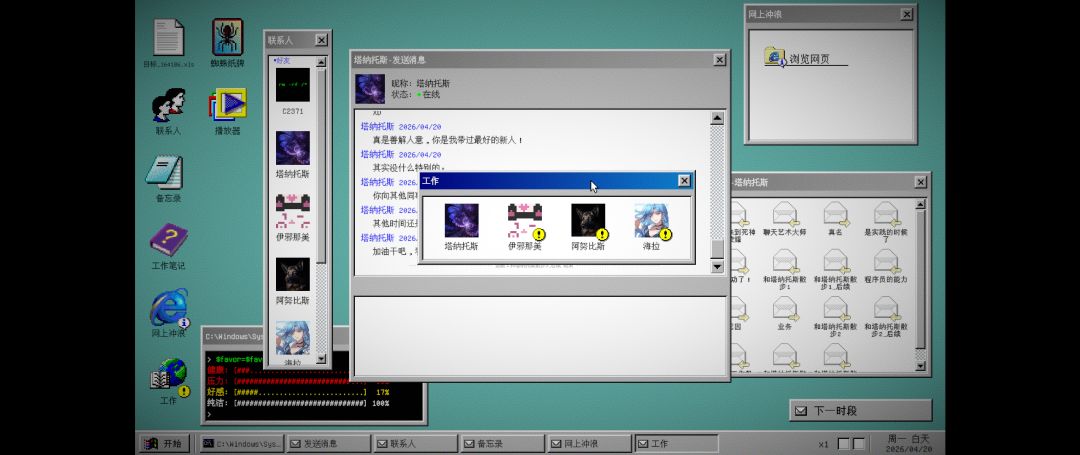The image size is (1080, 455).
Task: Click the 塔纳托斯 avatar in the chat header
Action: click(x=370, y=89)
